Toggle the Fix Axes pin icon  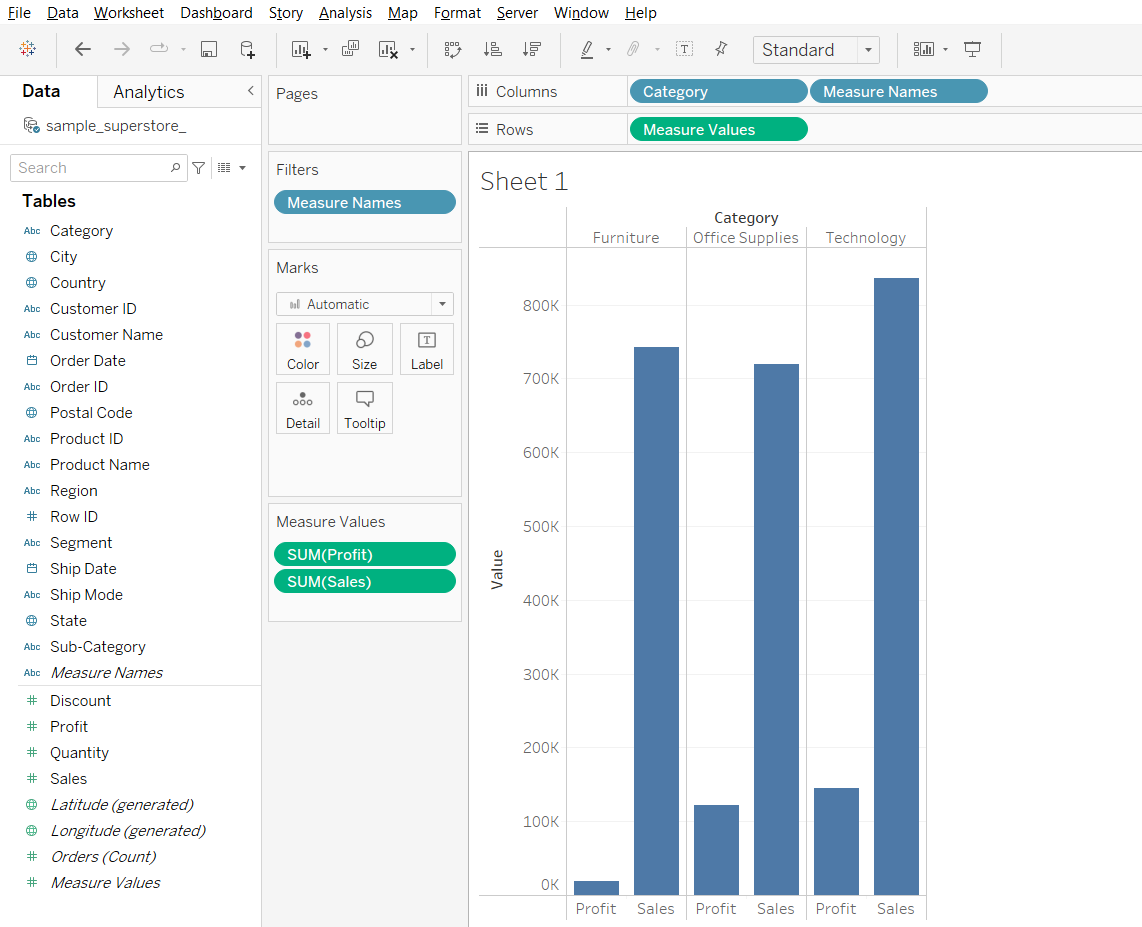(x=720, y=49)
